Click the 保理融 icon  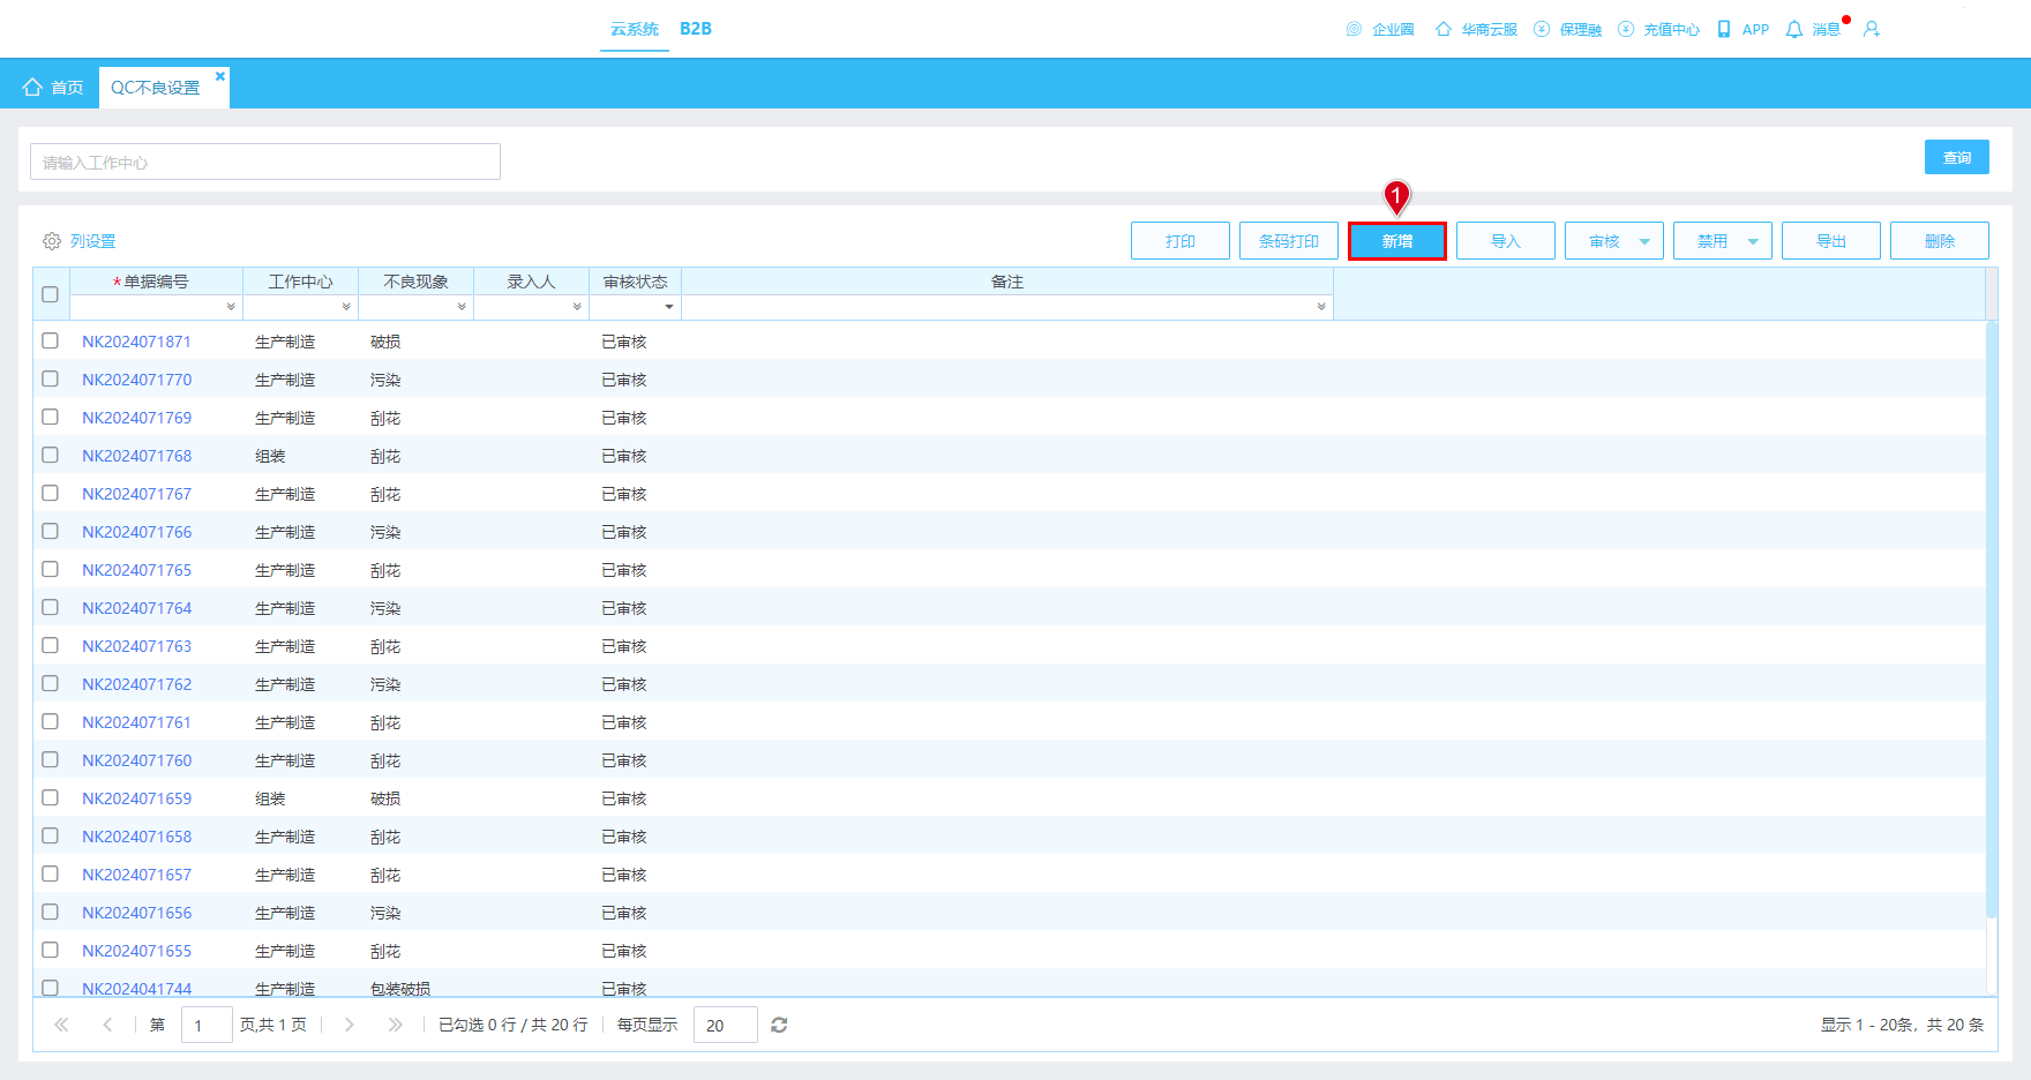1542,29
